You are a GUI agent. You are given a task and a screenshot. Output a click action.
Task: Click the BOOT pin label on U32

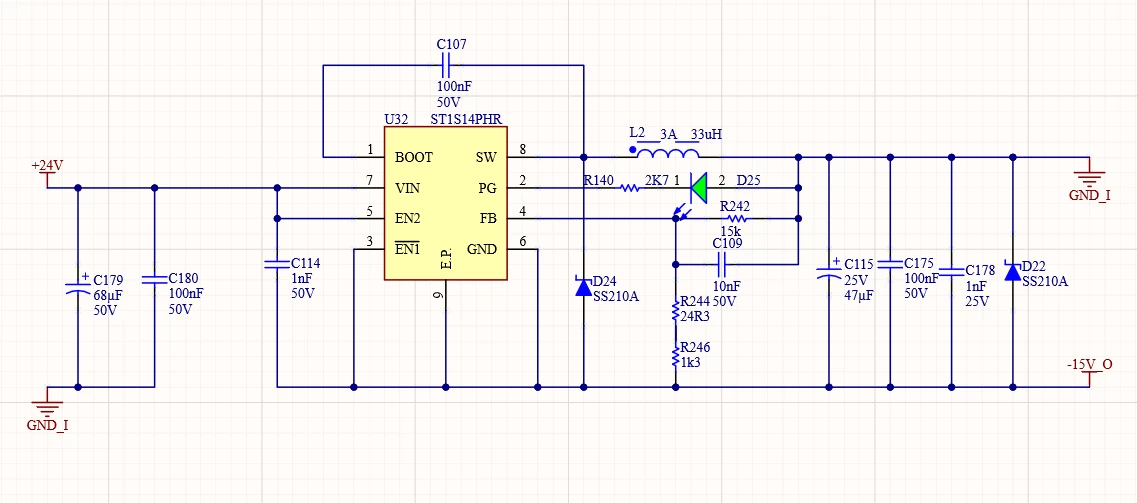point(413,157)
